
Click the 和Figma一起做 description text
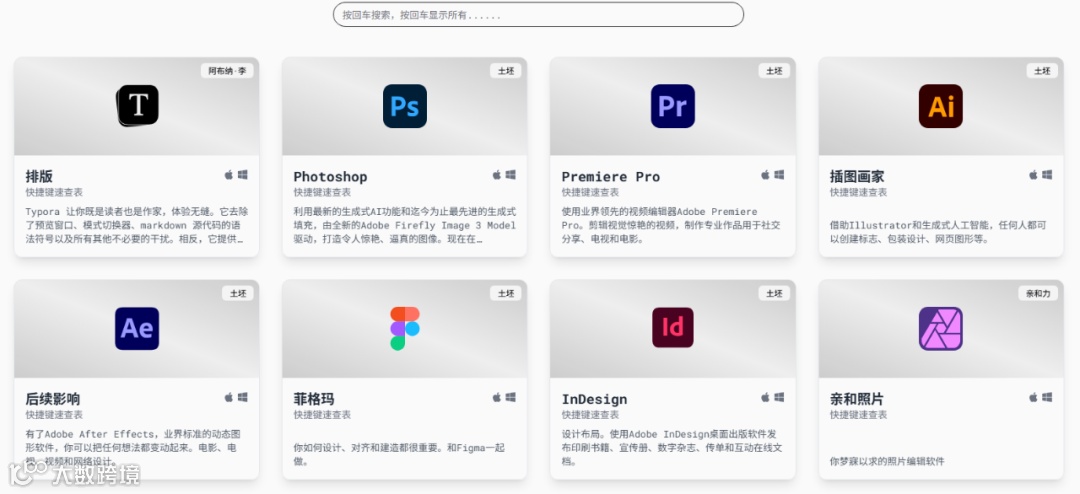tap(399, 455)
